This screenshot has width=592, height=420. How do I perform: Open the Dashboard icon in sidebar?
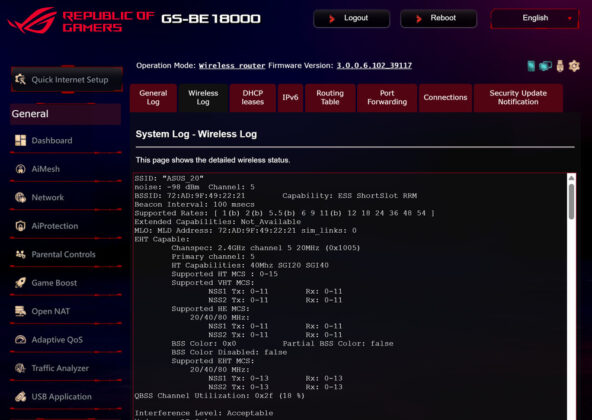pos(20,141)
